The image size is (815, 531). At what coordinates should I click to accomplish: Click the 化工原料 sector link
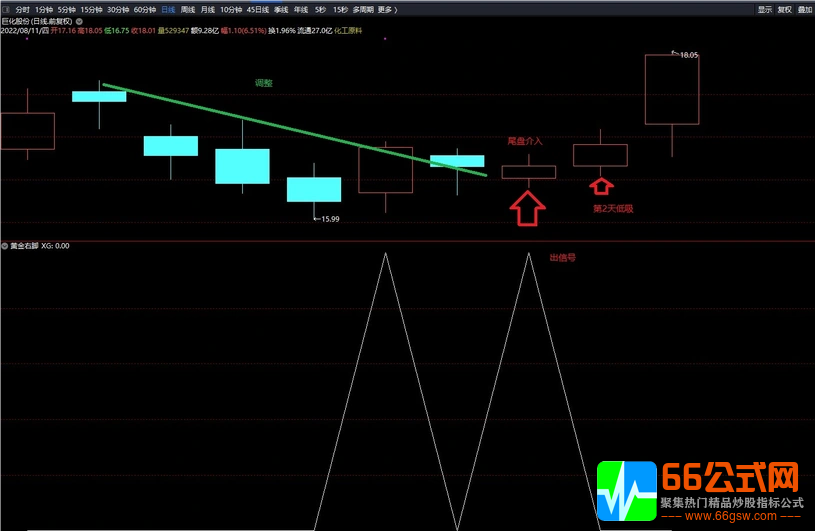(349, 31)
